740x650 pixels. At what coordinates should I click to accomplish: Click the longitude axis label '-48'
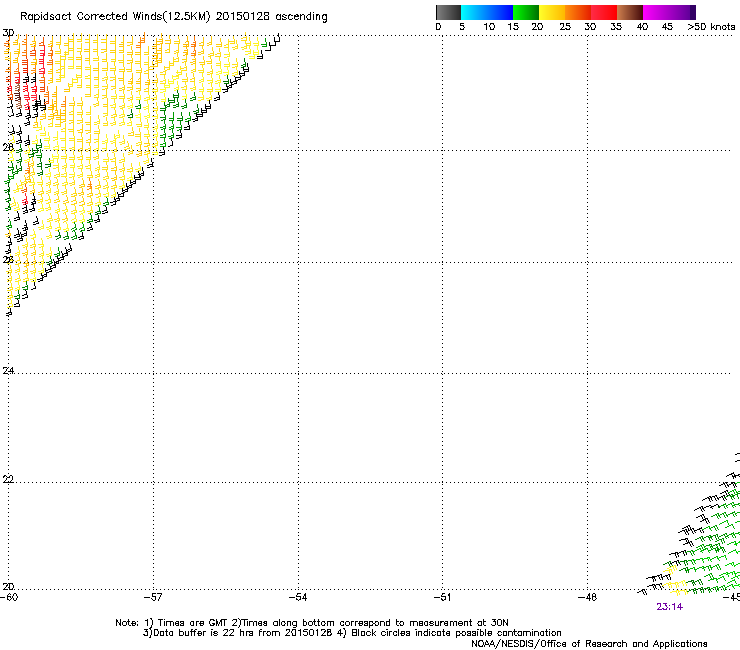(x=587, y=598)
